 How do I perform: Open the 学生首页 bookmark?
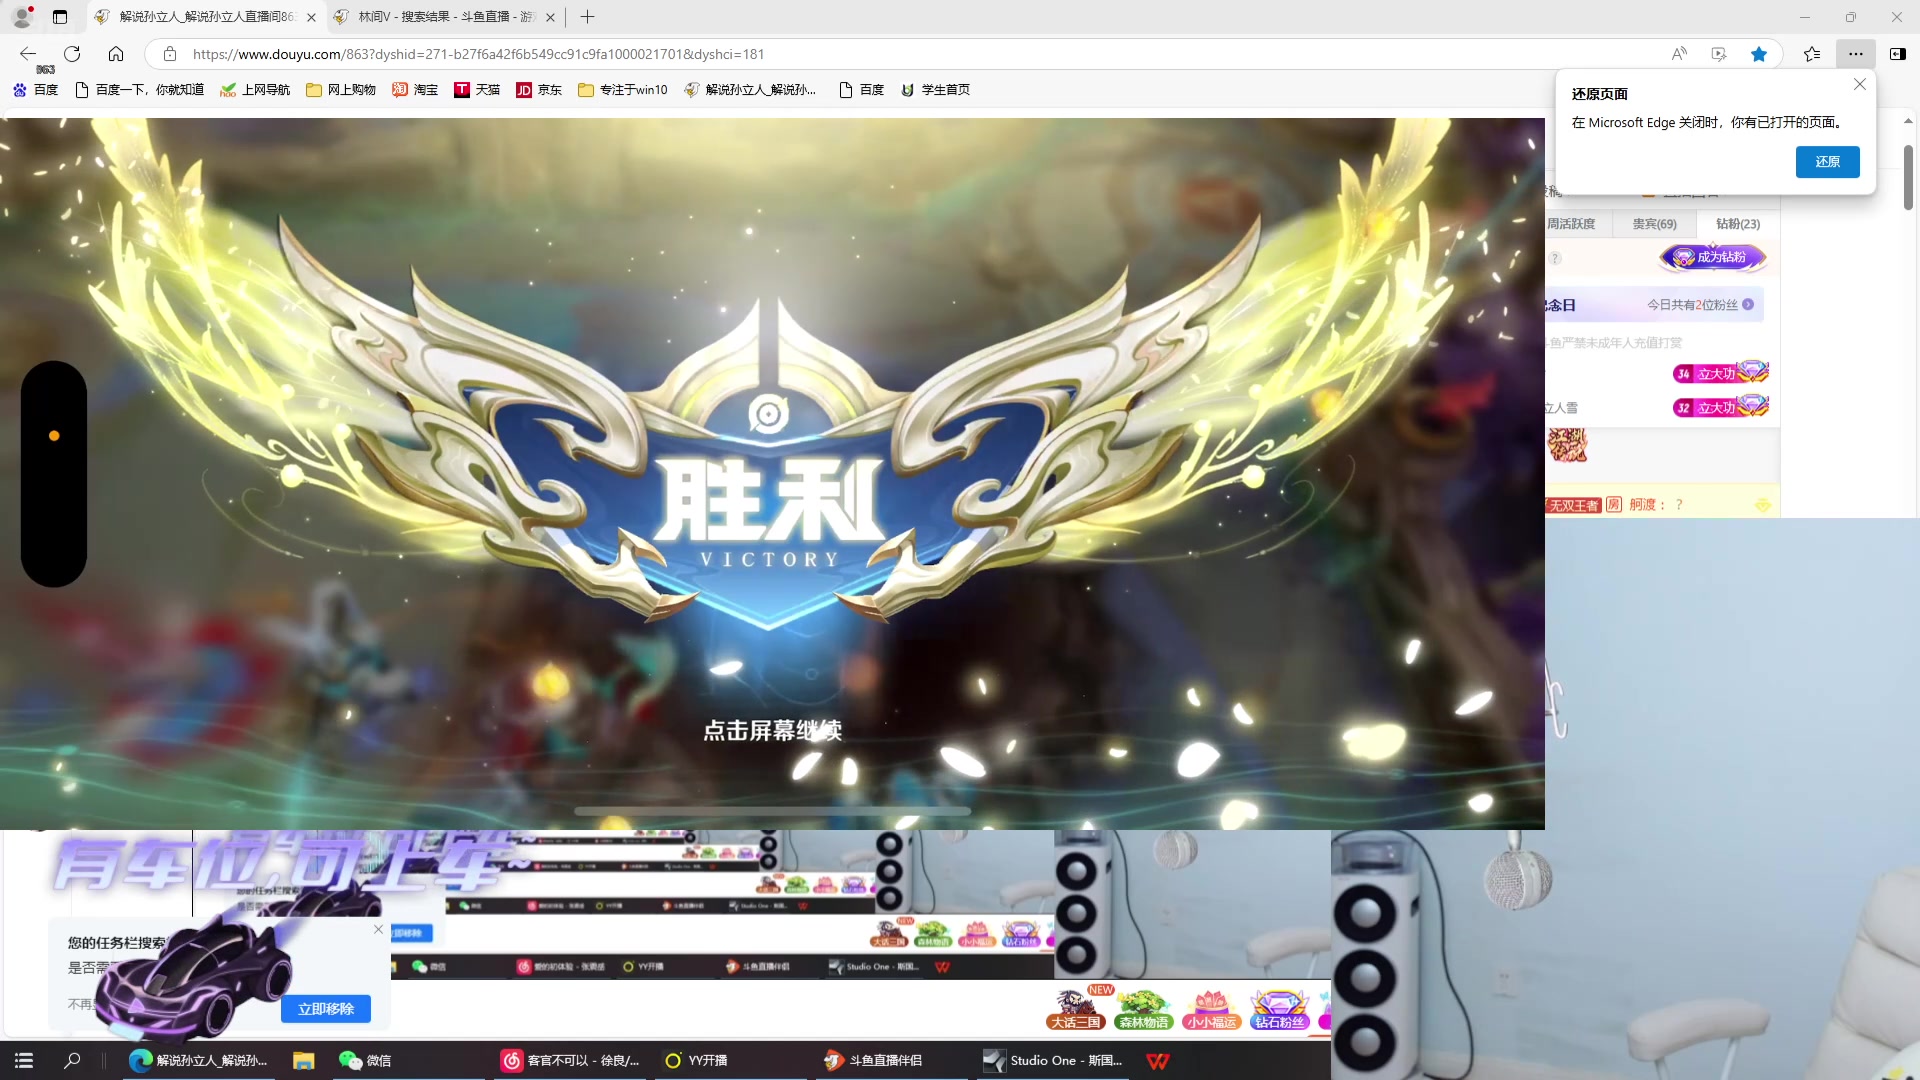pyautogui.click(x=935, y=90)
